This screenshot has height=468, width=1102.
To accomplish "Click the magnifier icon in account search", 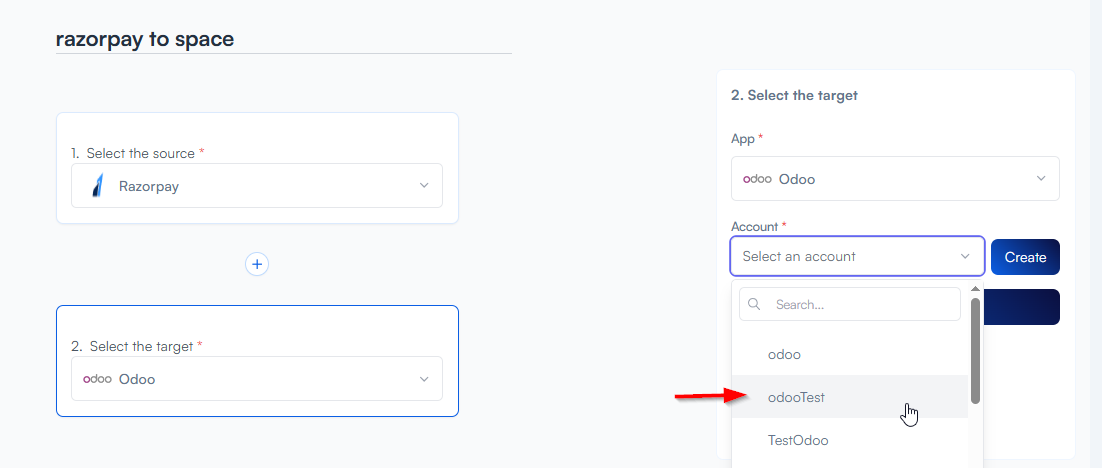I will pos(755,304).
